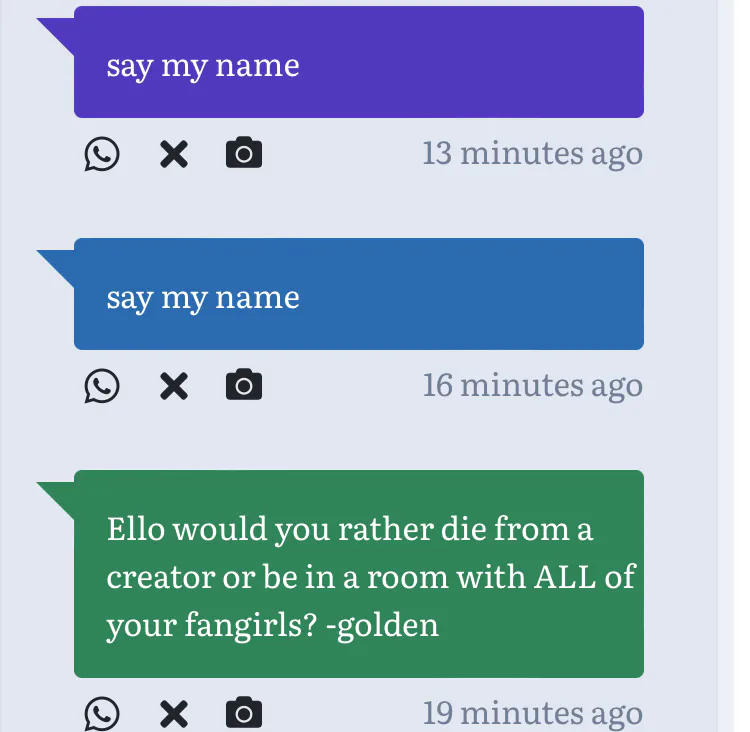The image size is (750, 732).
Task: Click the camera icon under the green message
Action: coord(244,713)
